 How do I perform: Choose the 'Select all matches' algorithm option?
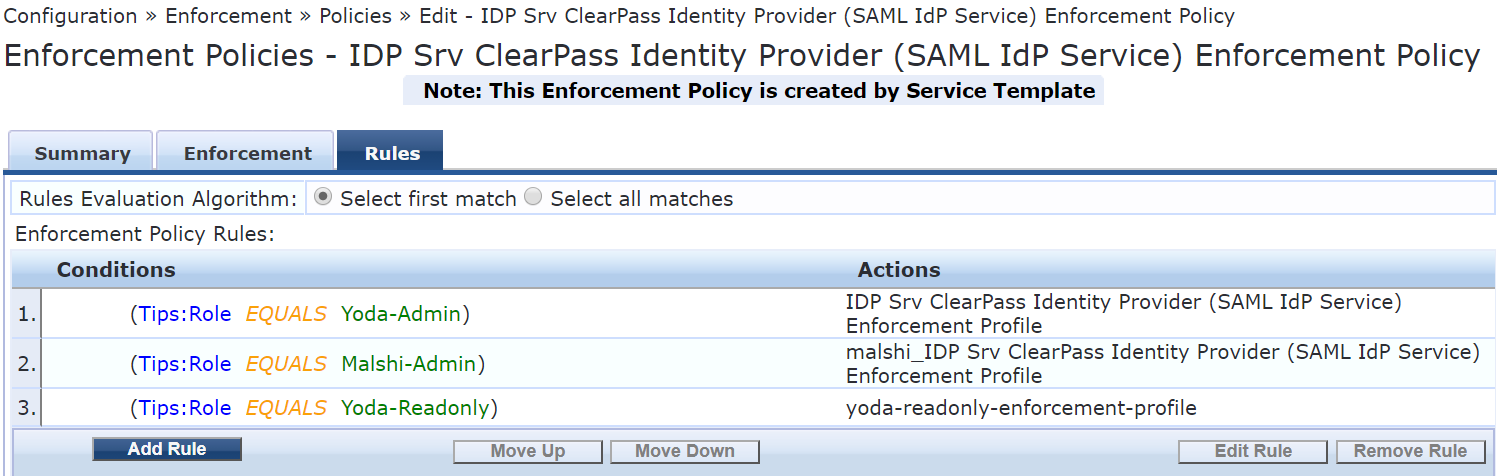click(x=533, y=198)
